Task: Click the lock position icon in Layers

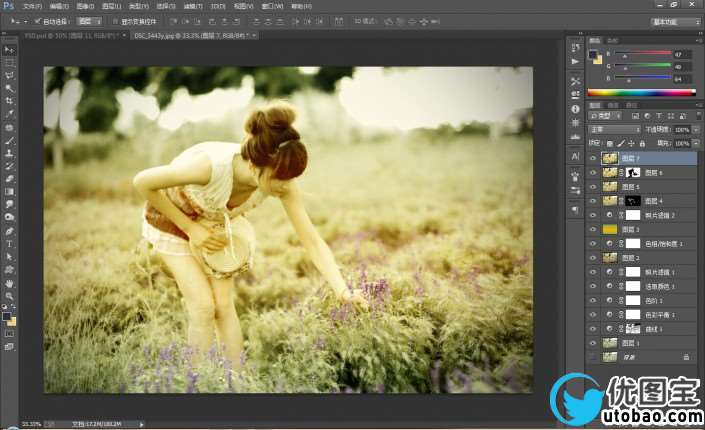Action: [631, 143]
